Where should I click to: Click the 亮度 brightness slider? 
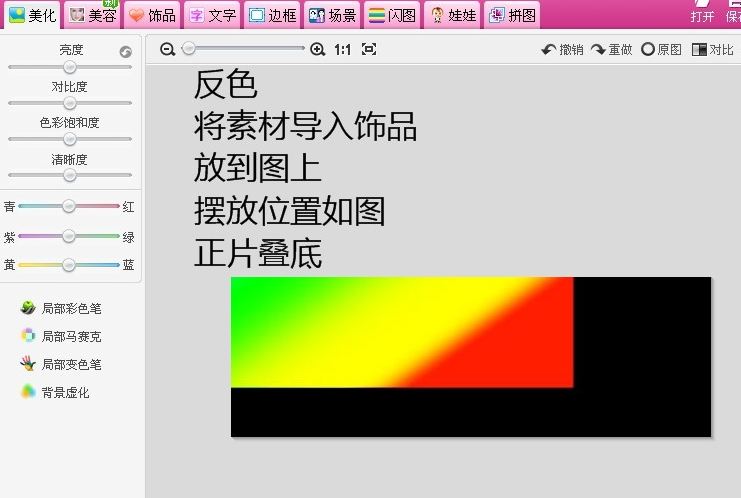point(70,67)
